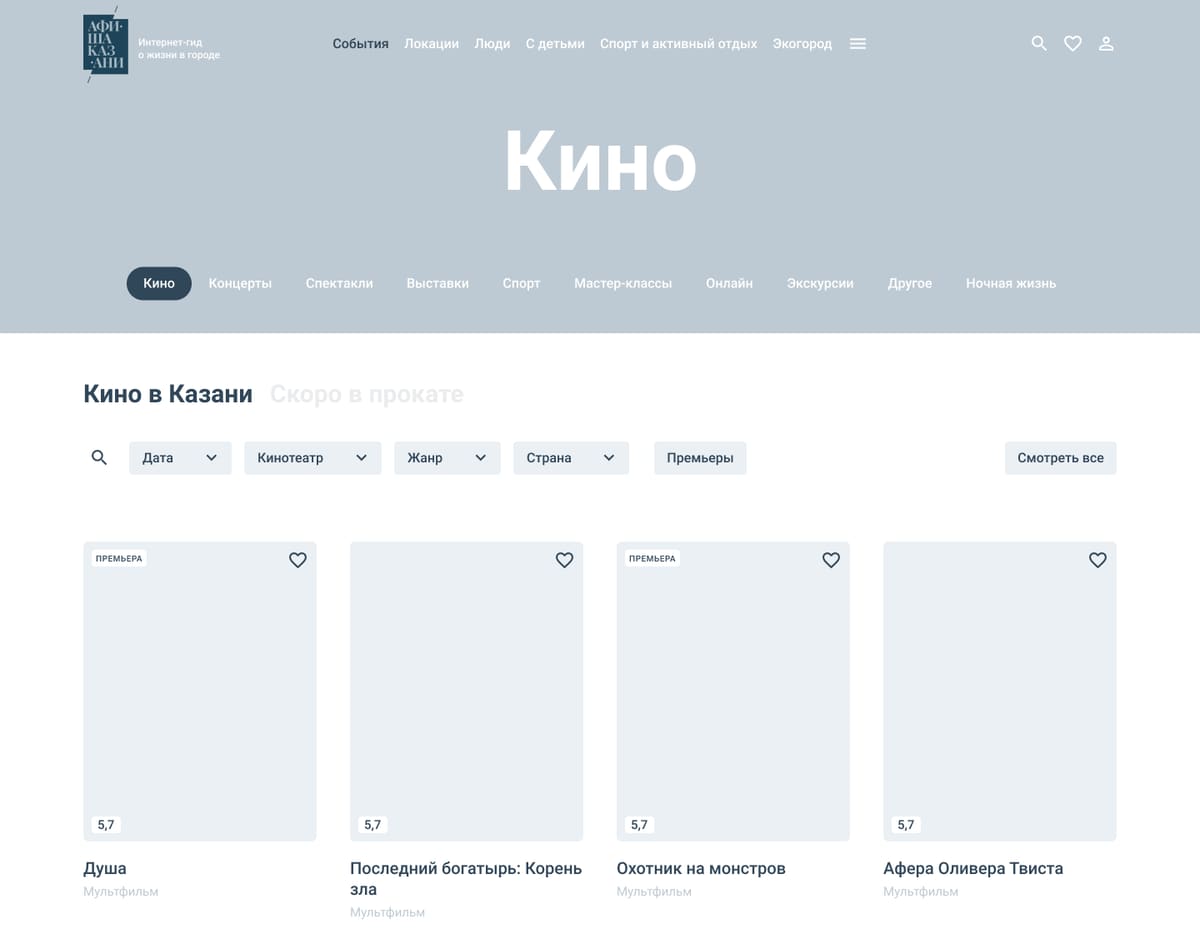Image resolution: width=1200 pixels, height=933 pixels.
Task: Go to Люди in top navigation
Action: coord(492,44)
